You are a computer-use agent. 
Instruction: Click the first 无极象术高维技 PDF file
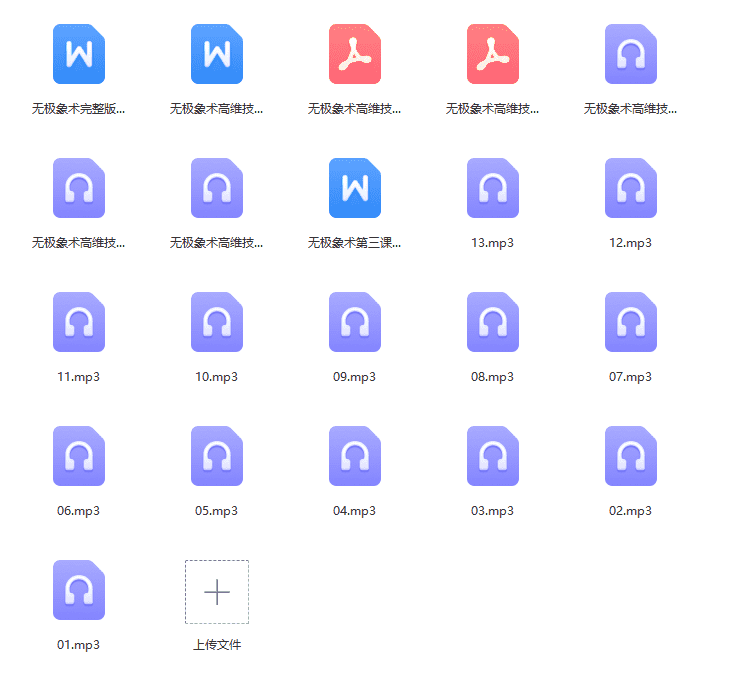pos(355,54)
